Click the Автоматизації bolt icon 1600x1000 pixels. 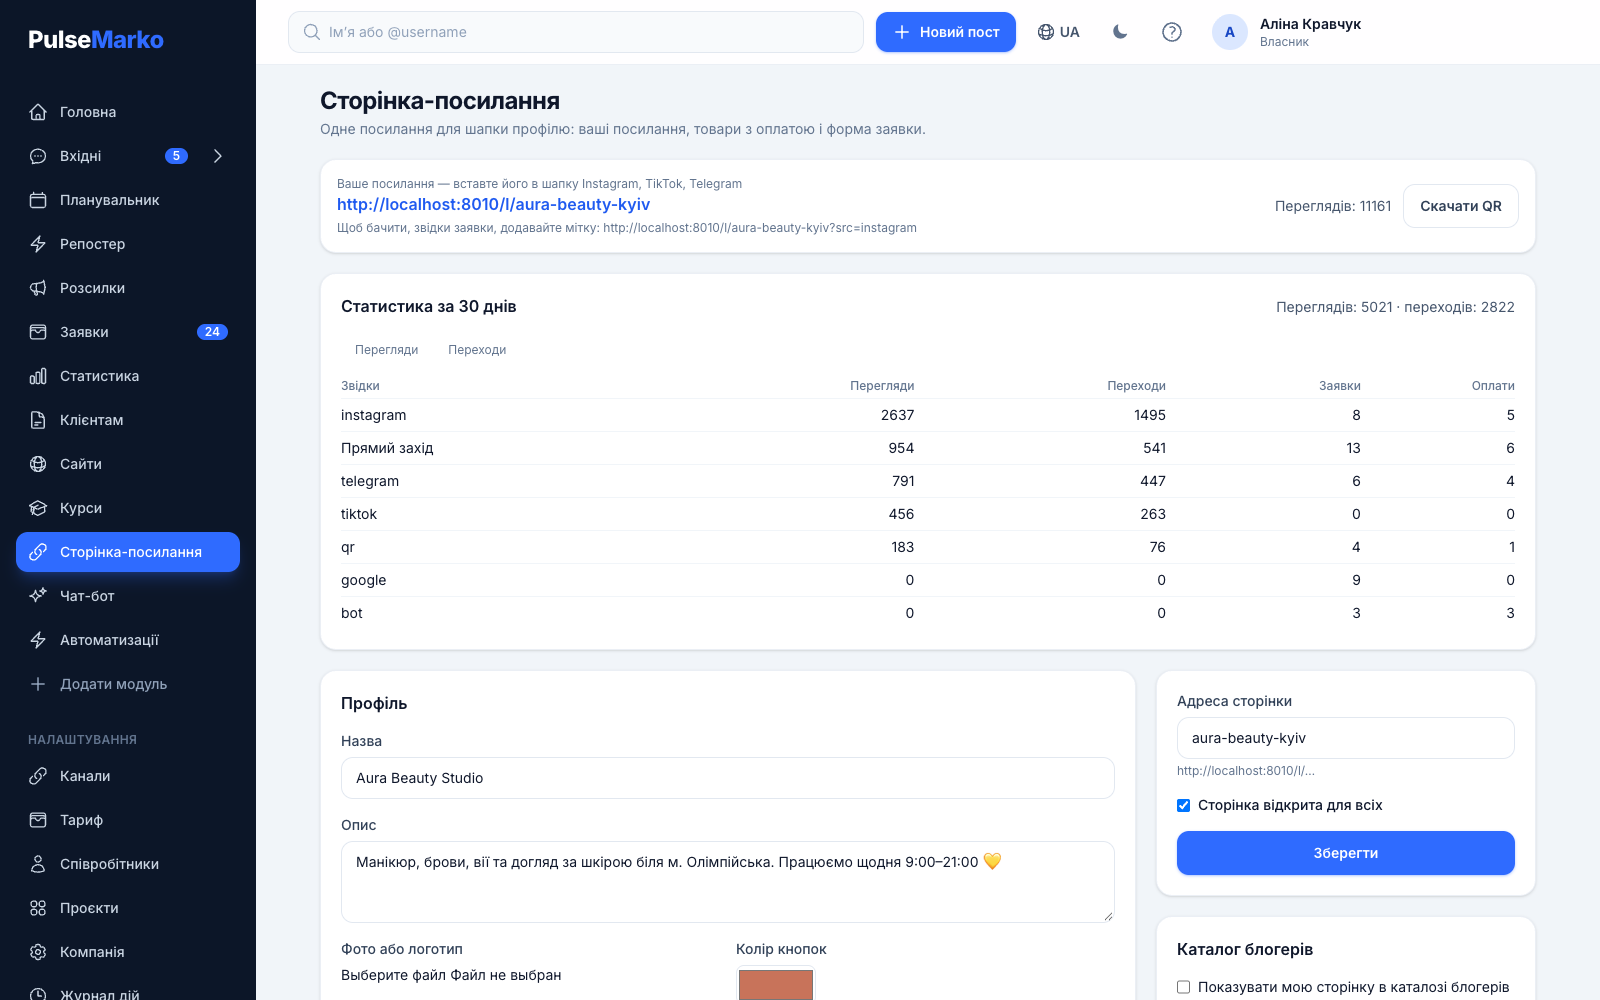tap(38, 640)
